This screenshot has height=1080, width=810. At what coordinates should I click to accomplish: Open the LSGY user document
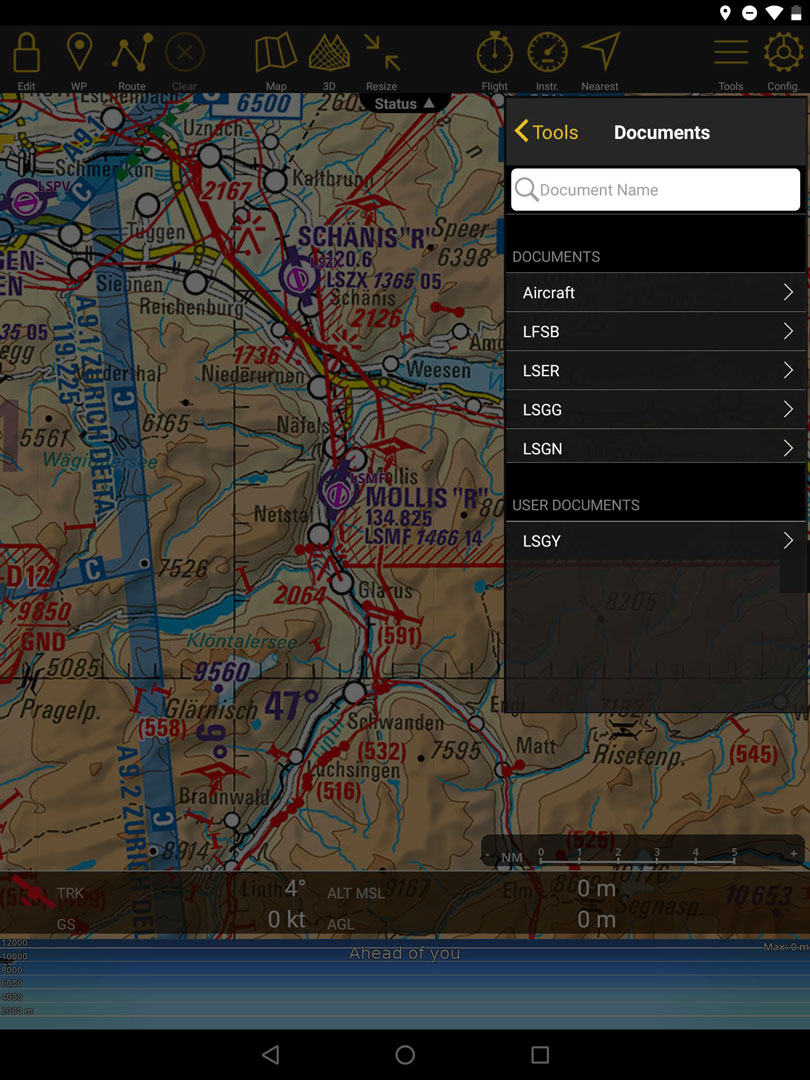655,541
